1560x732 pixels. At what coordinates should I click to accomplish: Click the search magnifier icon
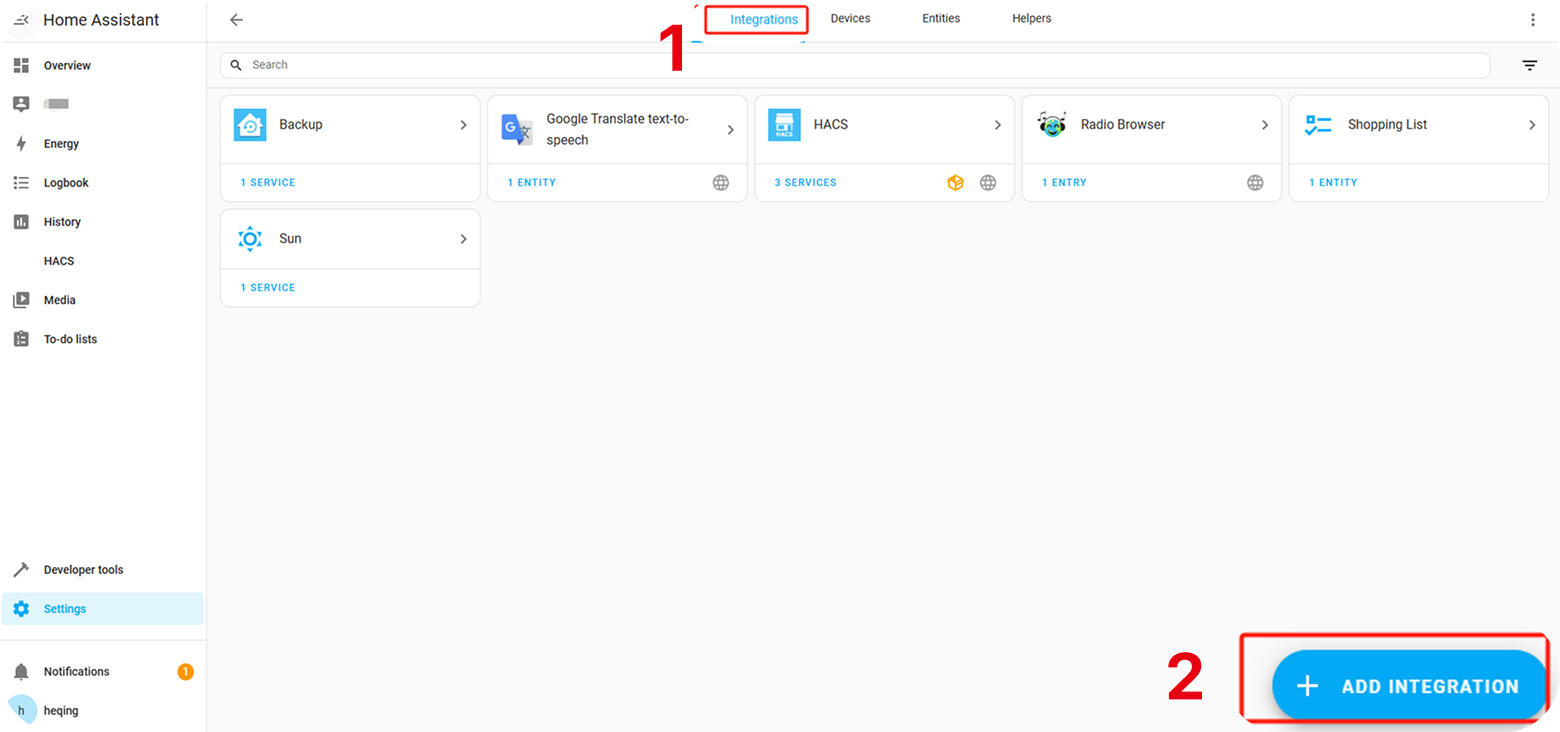point(237,65)
